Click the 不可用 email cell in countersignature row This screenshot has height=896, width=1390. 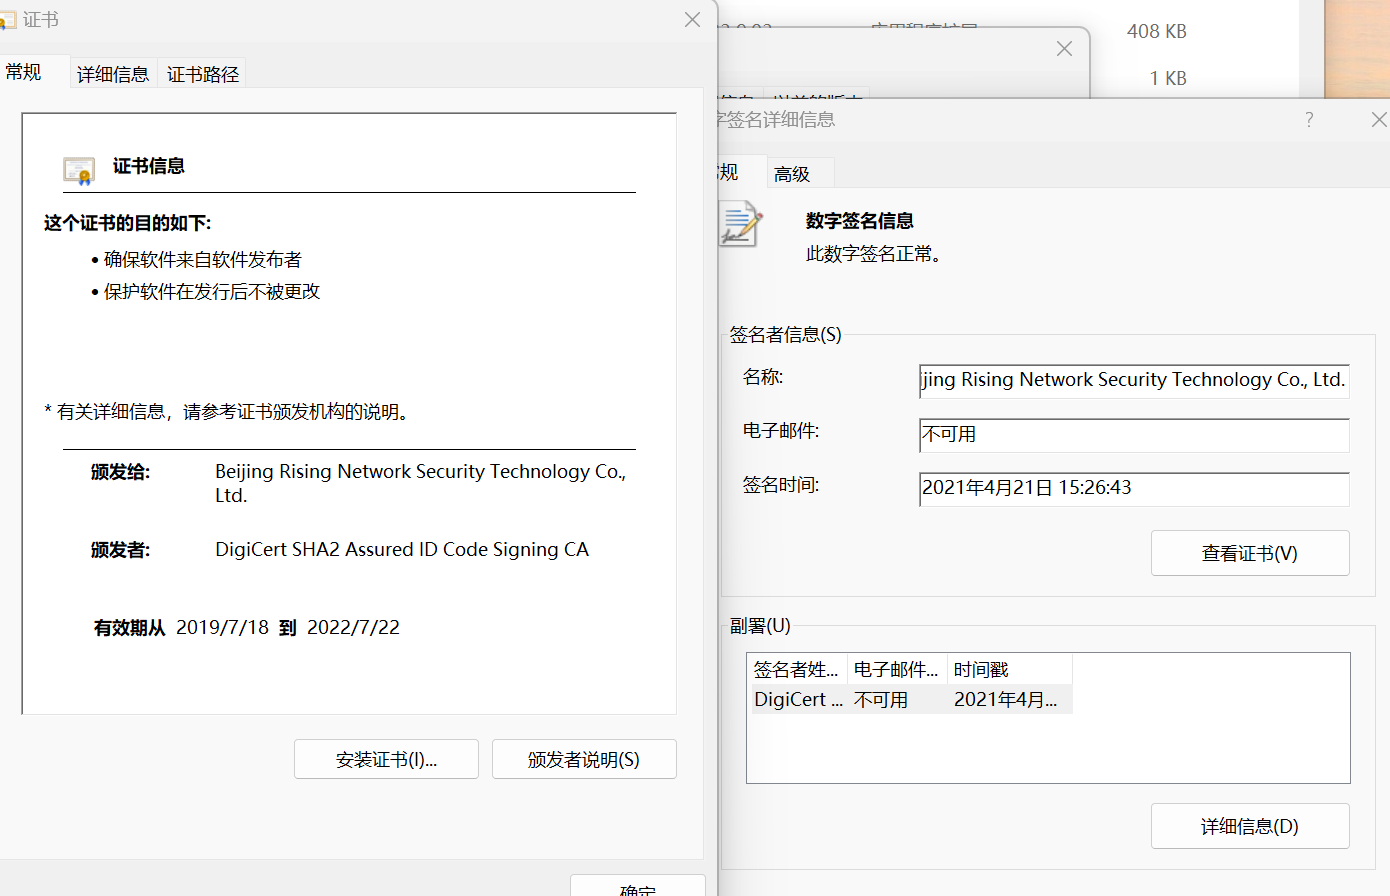pyautogui.click(x=881, y=700)
